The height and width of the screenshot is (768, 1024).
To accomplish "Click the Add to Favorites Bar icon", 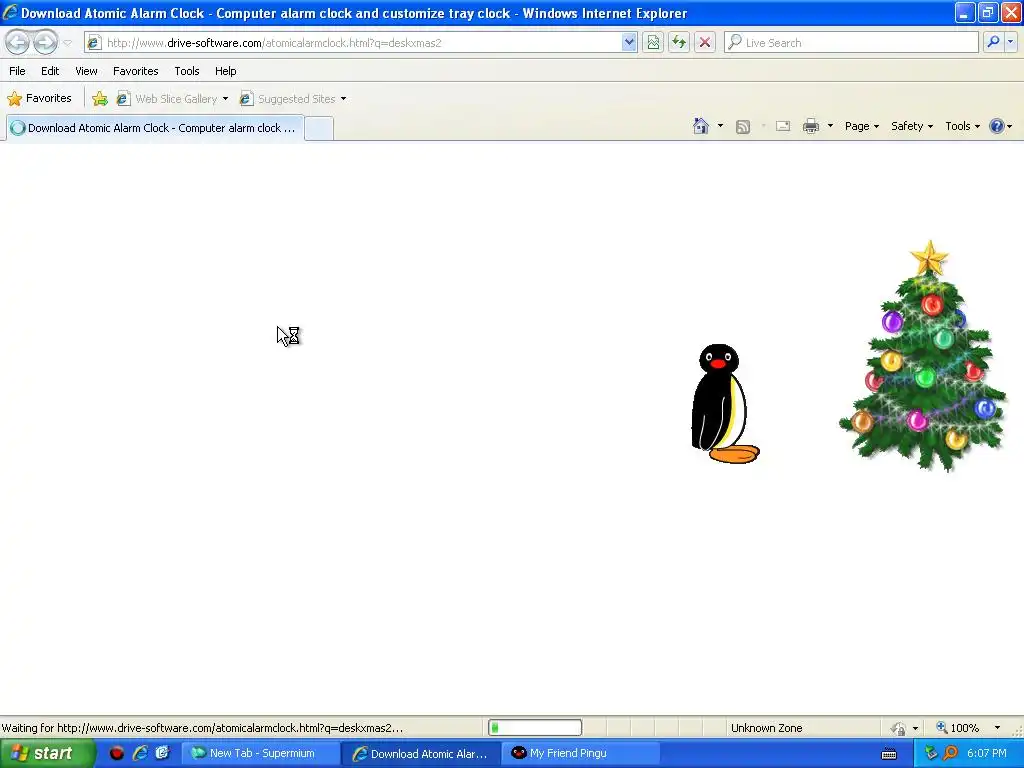I will tap(100, 99).
